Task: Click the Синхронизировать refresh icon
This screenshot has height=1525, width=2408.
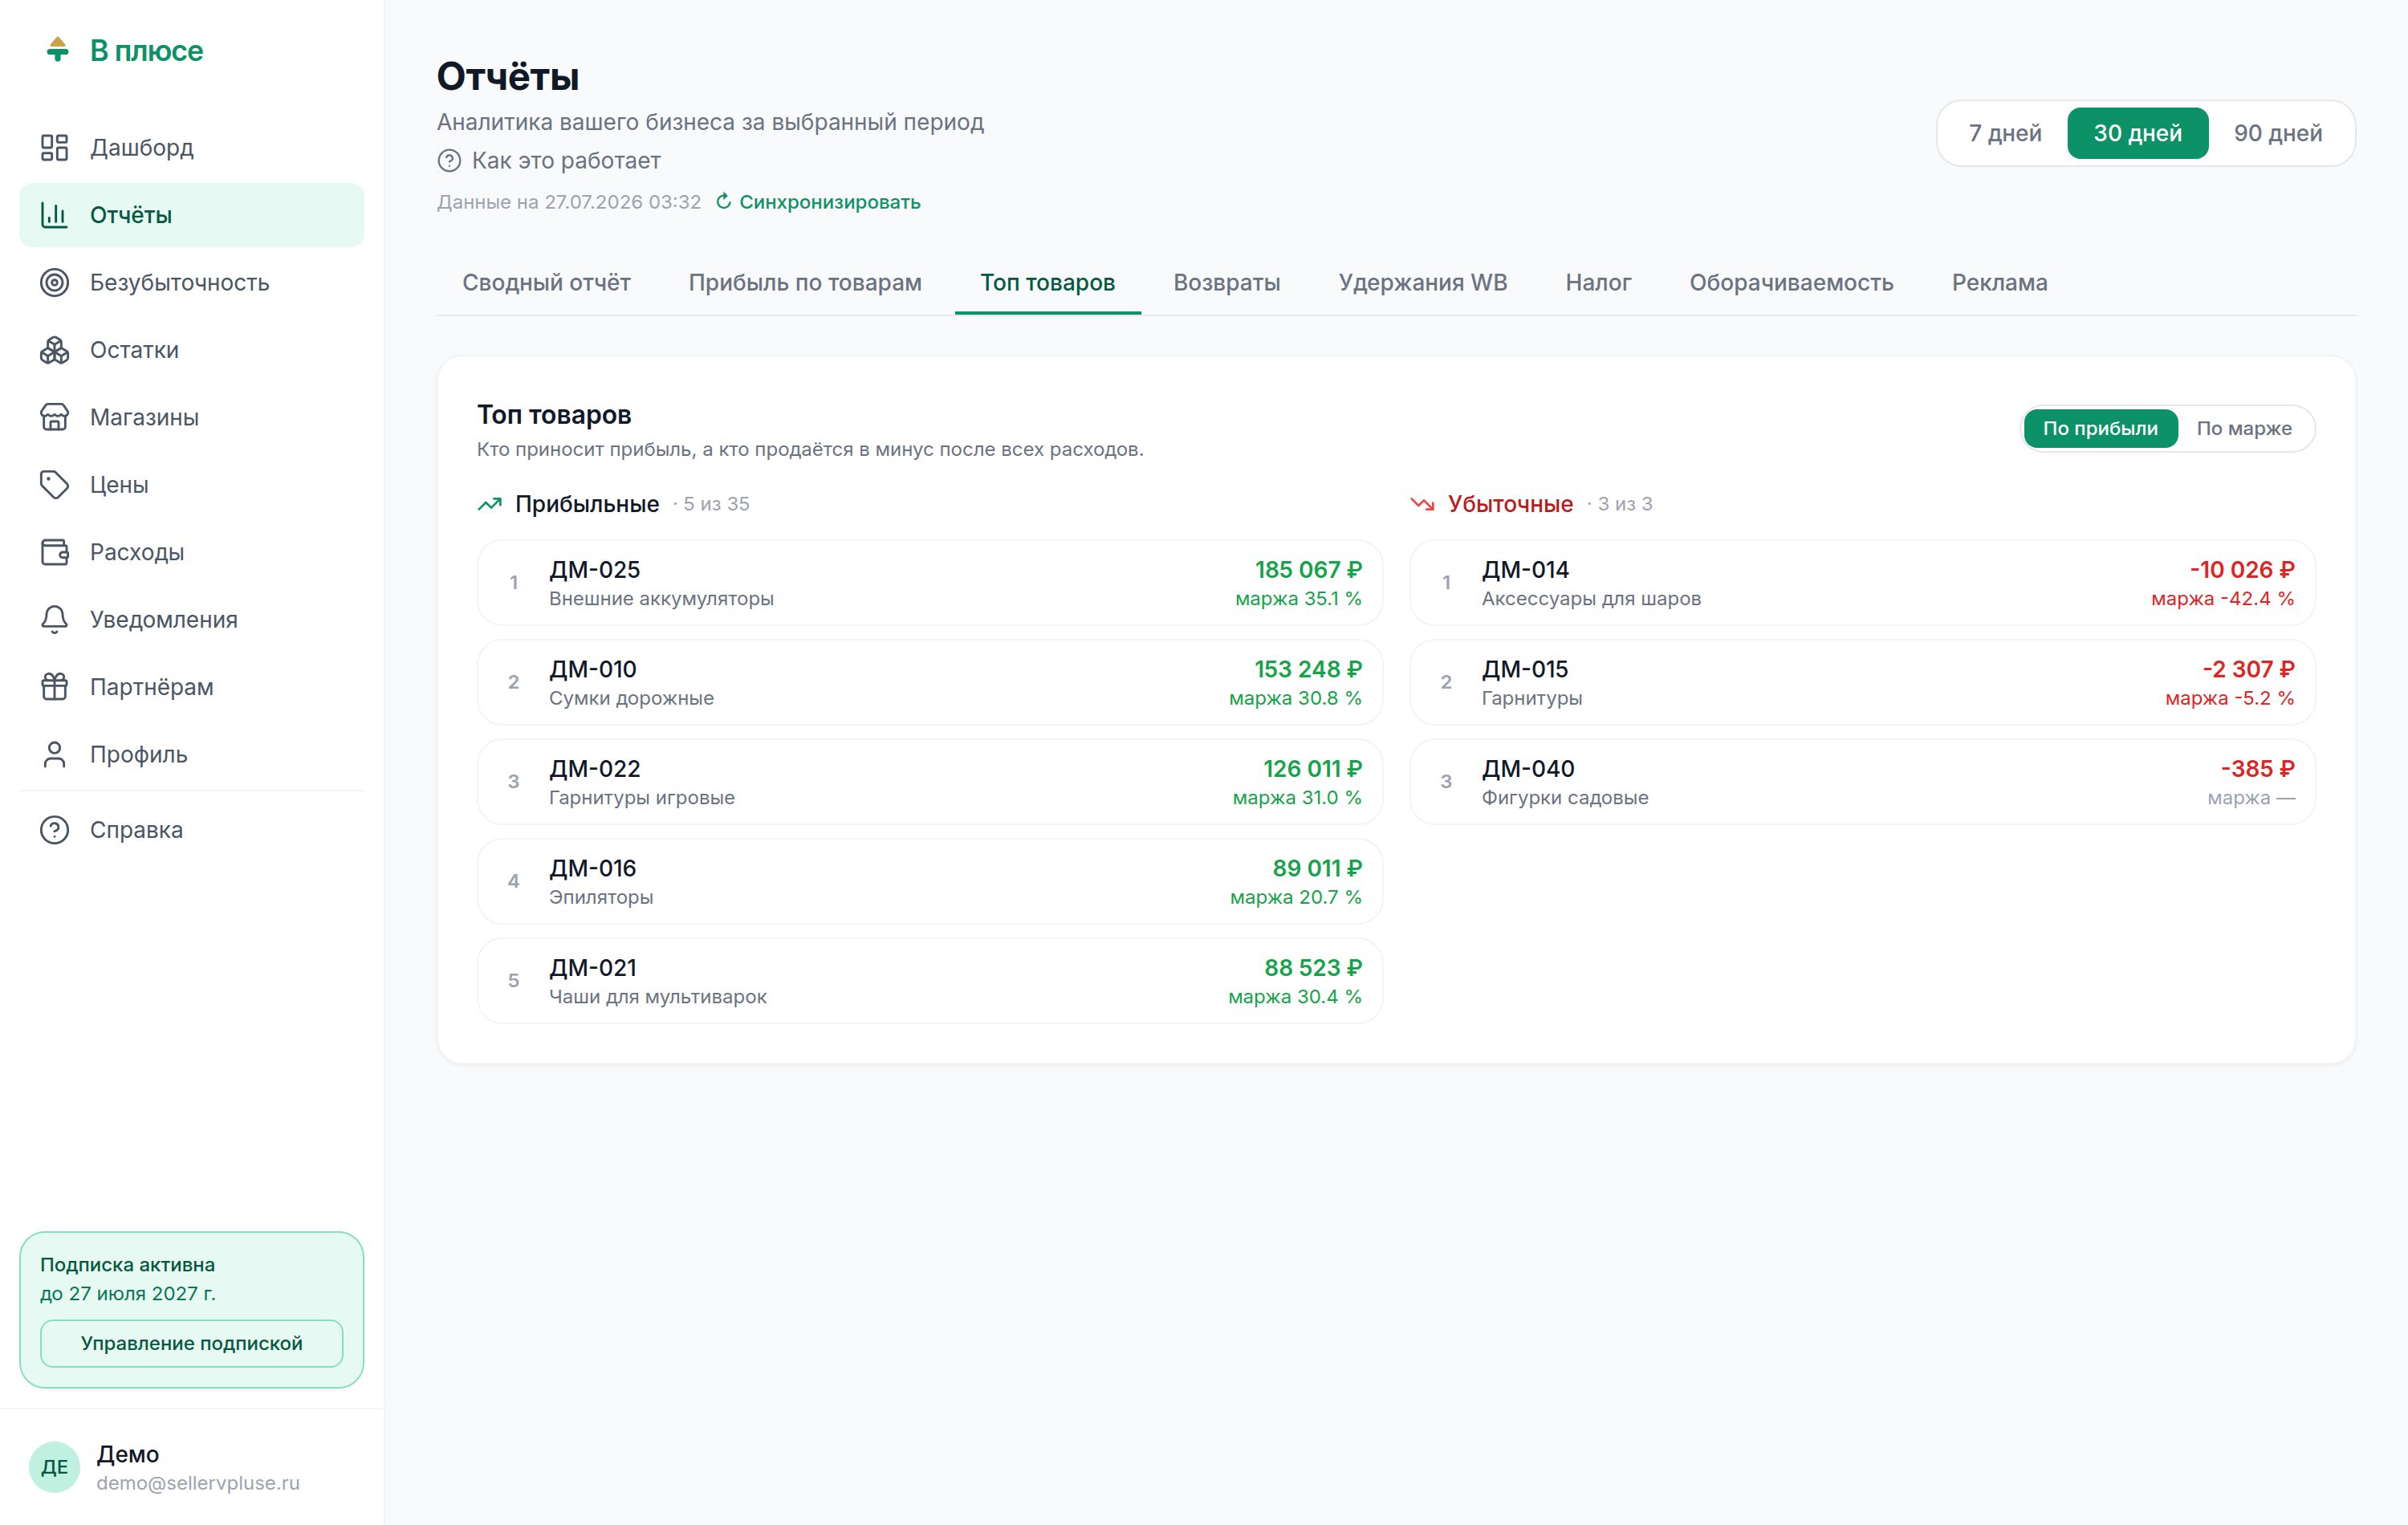Action: click(x=723, y=202)
